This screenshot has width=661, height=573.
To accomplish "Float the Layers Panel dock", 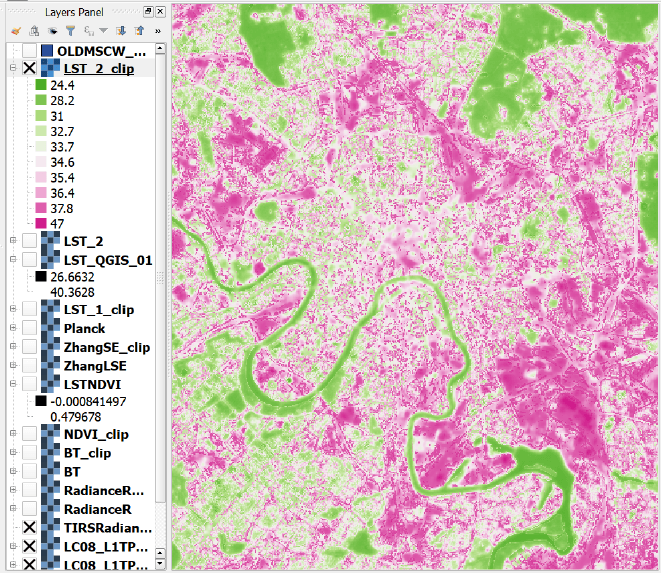I will [x=148, y=11].
